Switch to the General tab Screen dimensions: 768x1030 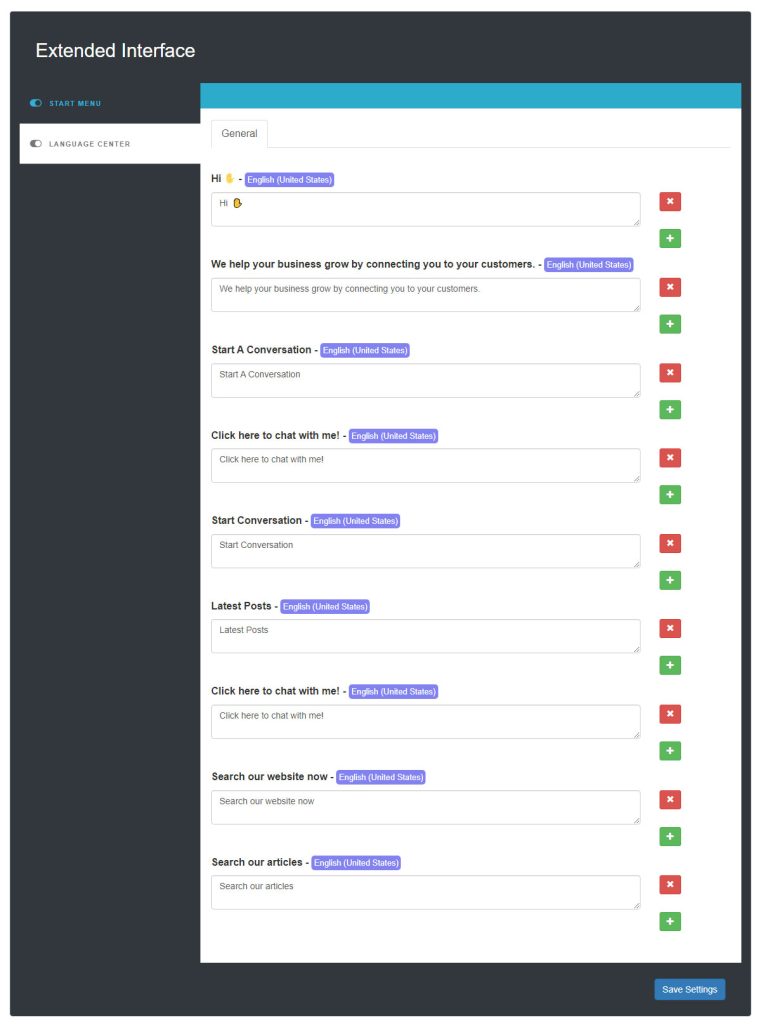[x=239, y=133]
